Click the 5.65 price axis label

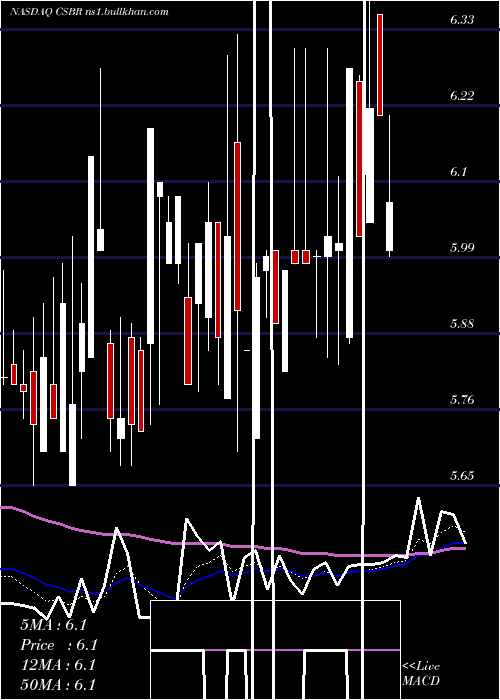(x=462, y=475)
